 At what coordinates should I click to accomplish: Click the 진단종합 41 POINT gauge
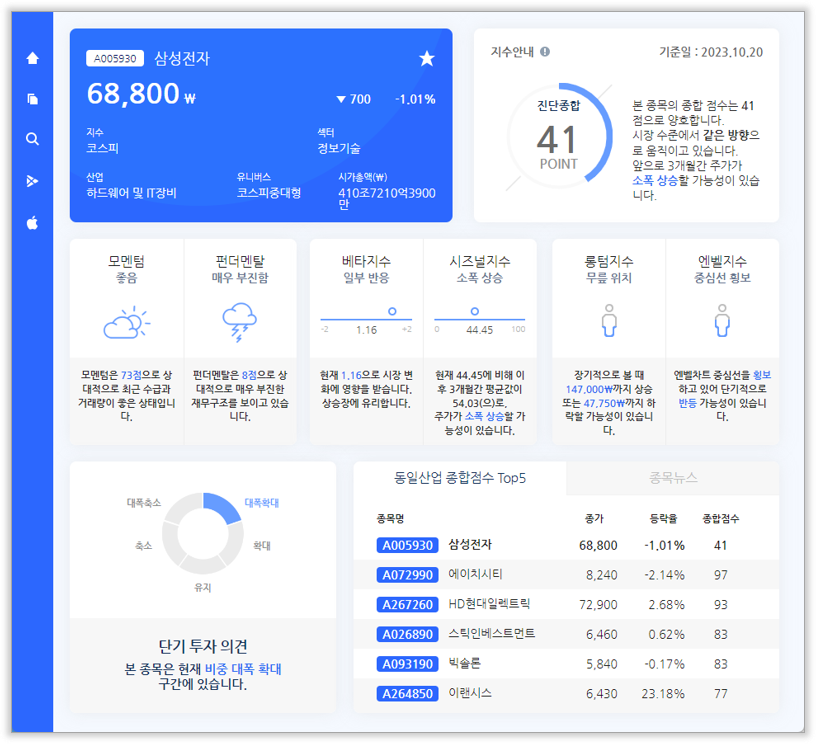tap(559, 136)
